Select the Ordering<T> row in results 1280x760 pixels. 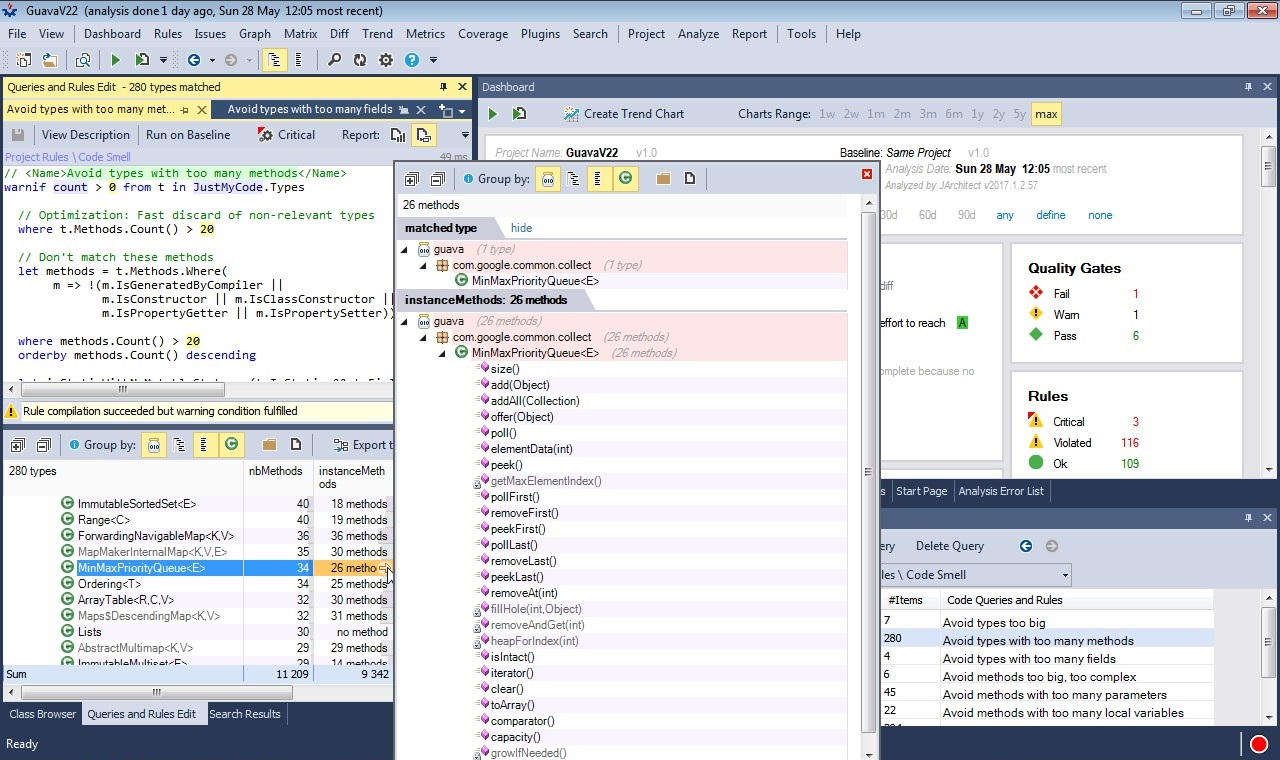tap(195, 584)
